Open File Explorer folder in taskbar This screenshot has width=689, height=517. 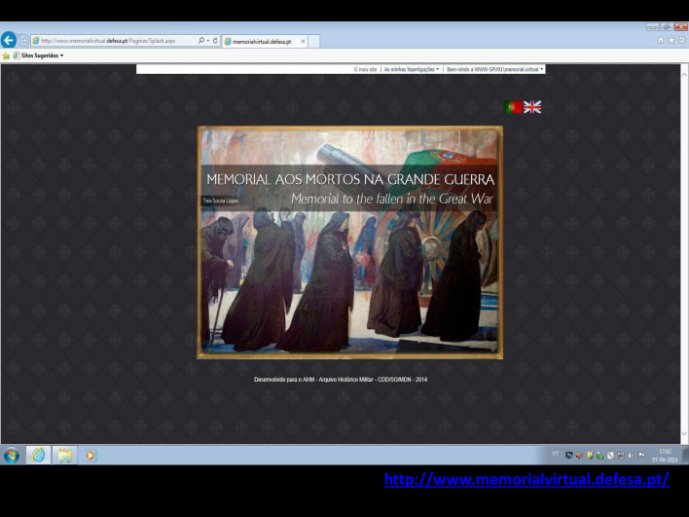click(x=65, y=455)
